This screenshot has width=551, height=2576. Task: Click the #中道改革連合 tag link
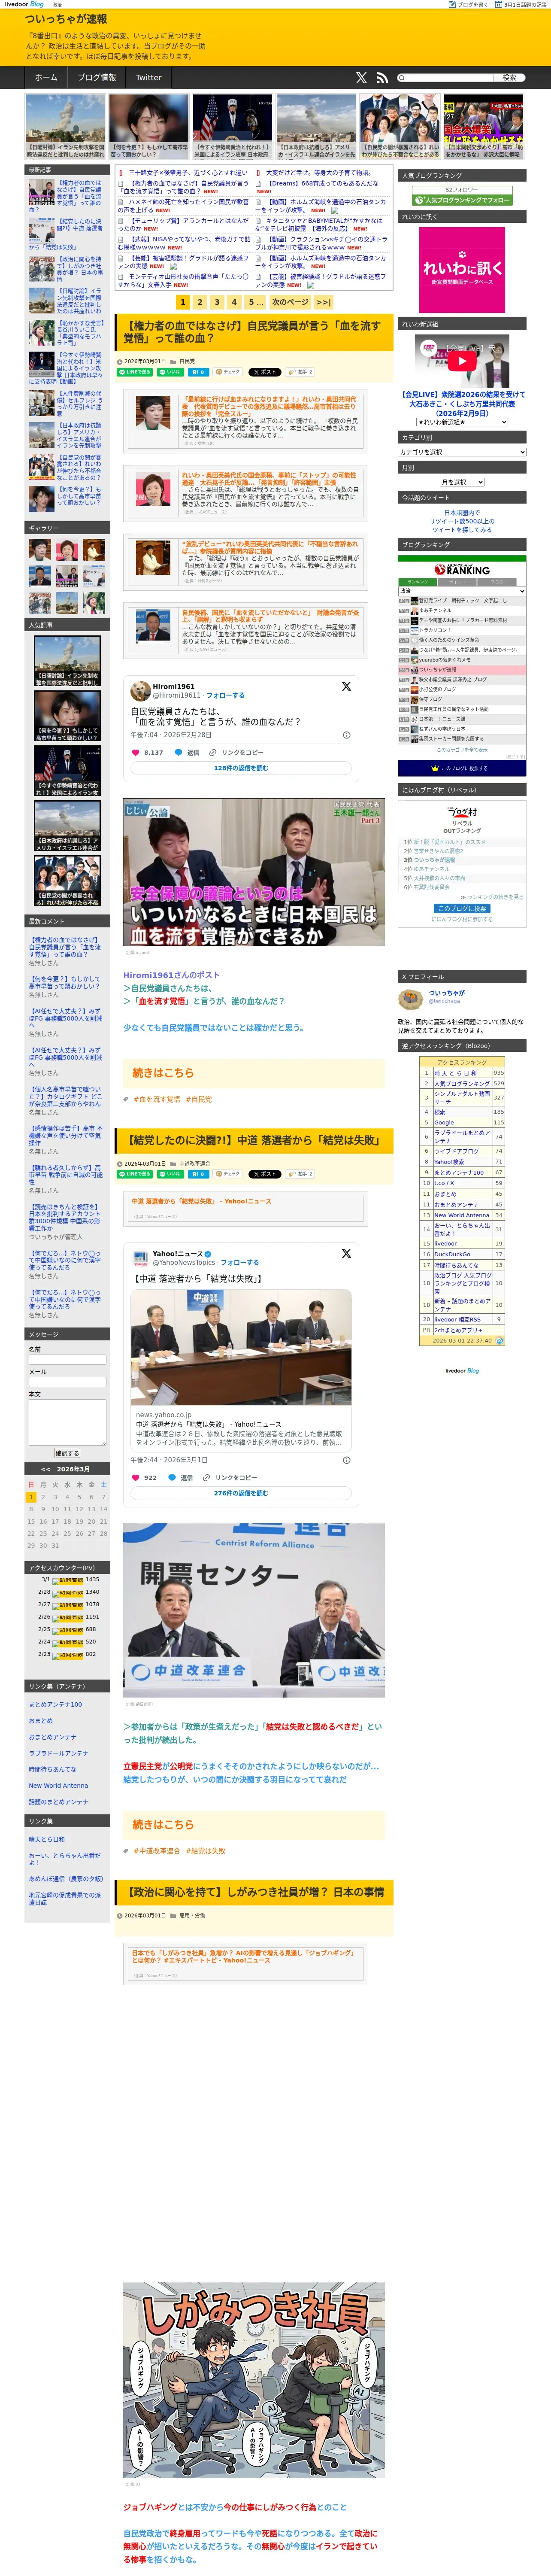(x=157, y=1851)
